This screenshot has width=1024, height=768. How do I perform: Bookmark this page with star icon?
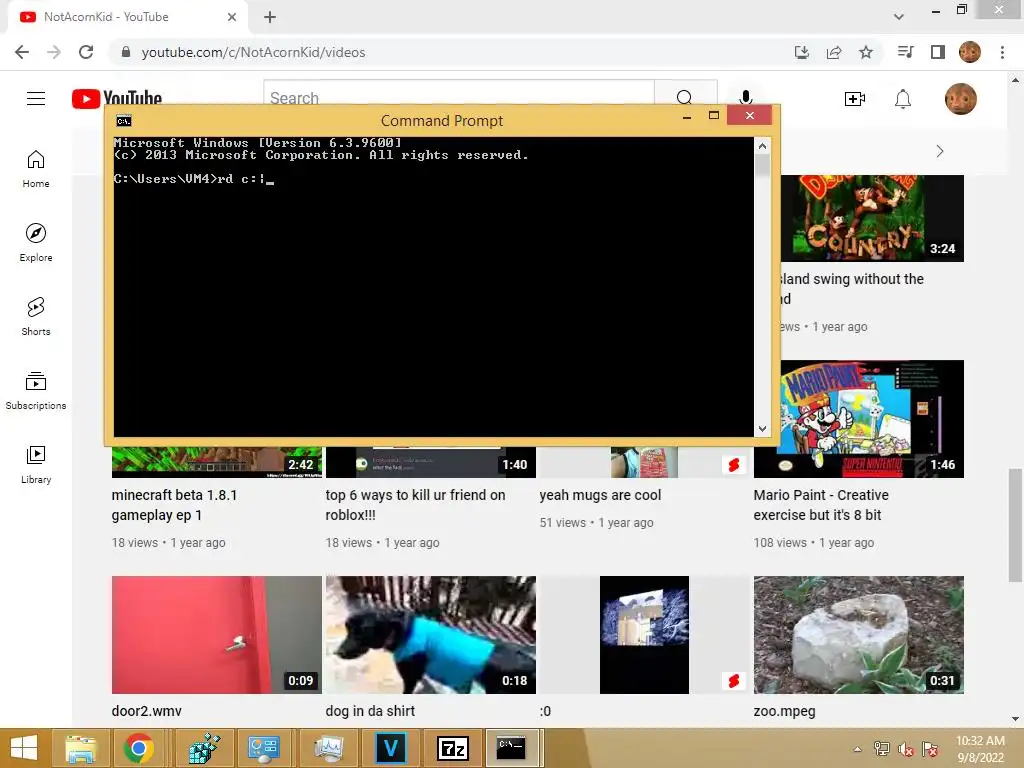click(x=866, y=52)
